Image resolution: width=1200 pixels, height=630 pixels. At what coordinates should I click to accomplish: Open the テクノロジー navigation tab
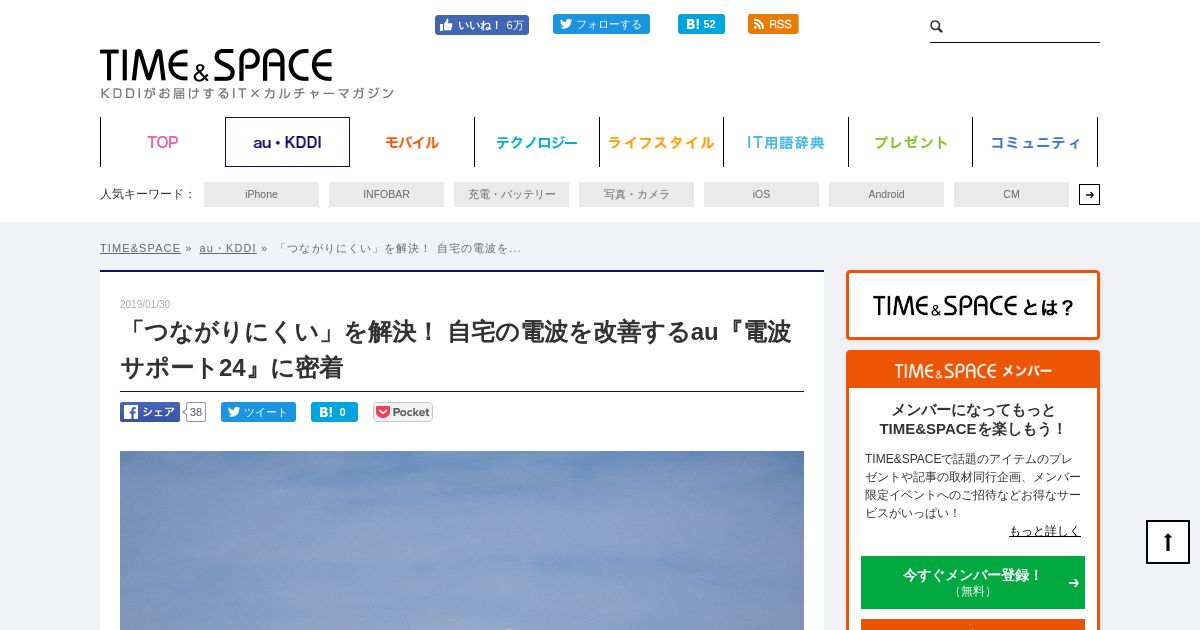click(x=537, y=142)
